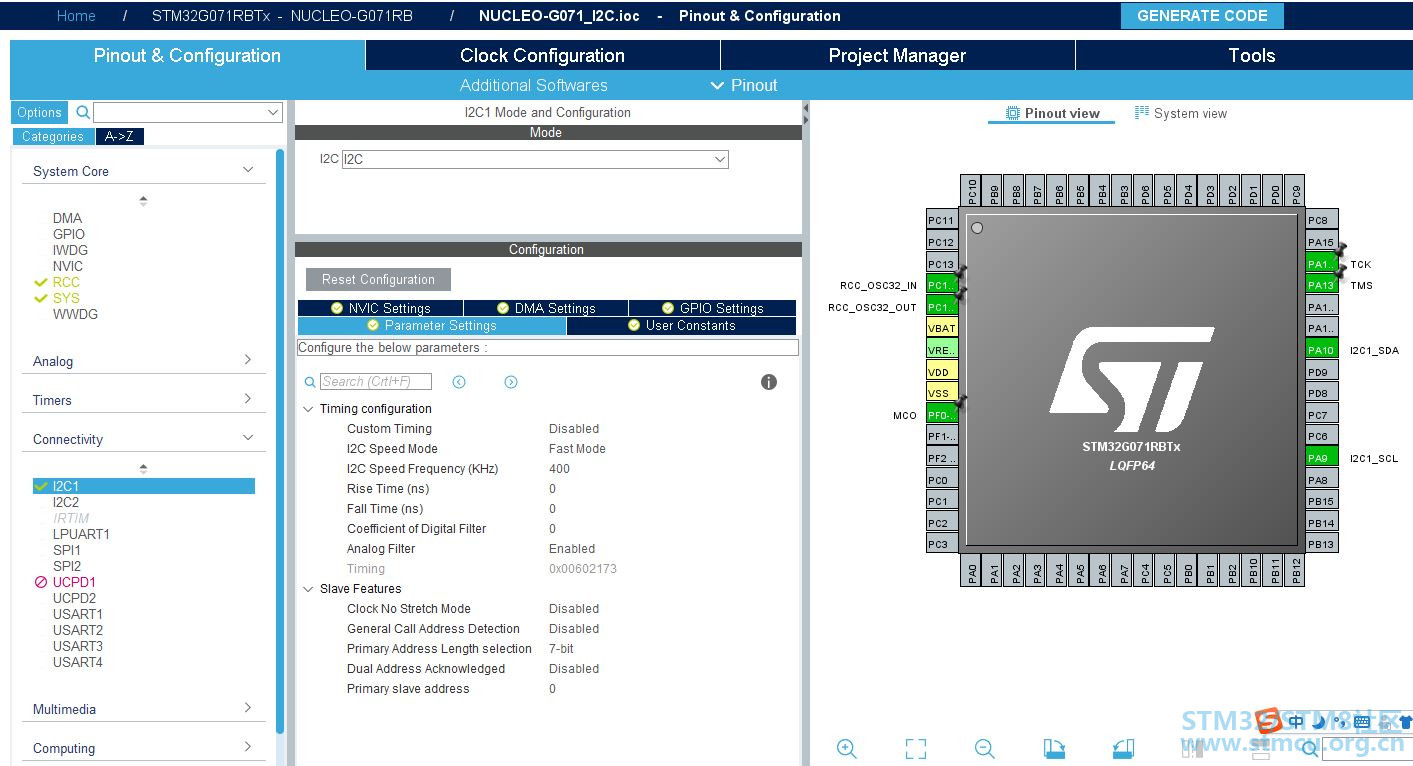Viewport: 1413px width, 766px height.
Task: Click pin PC13 on the chip
Action: 942,264
